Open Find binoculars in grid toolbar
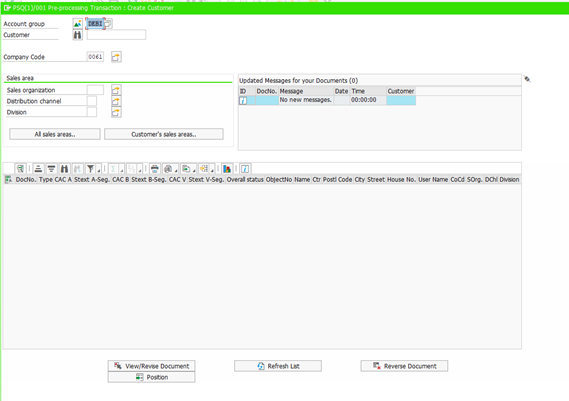Image resolution: width=569 pixels, height=401 pixels. pyautogui.click(x=64, y=169)
